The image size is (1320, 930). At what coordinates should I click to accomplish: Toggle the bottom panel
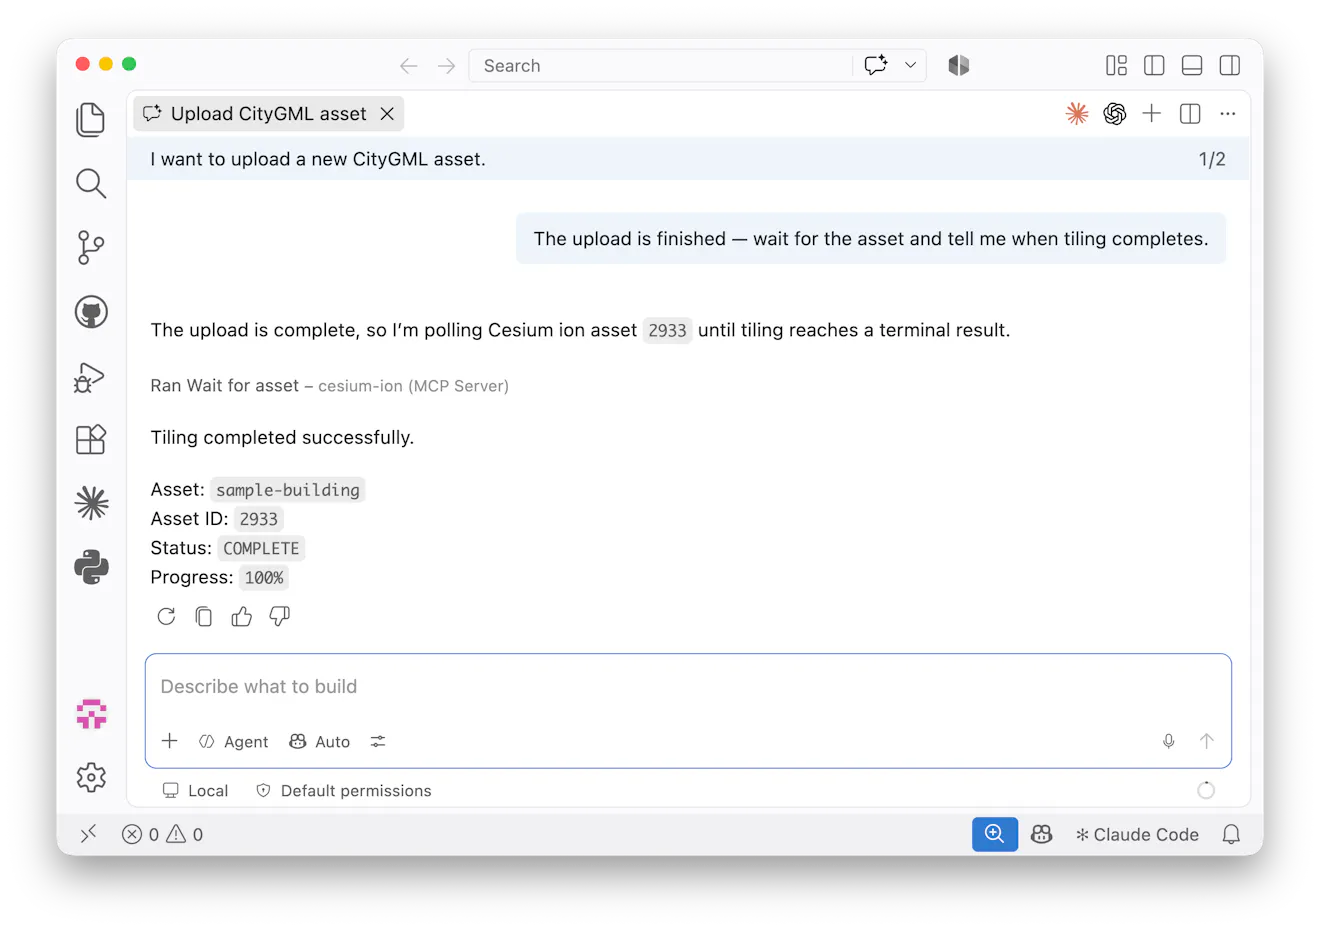(1192, 65)
